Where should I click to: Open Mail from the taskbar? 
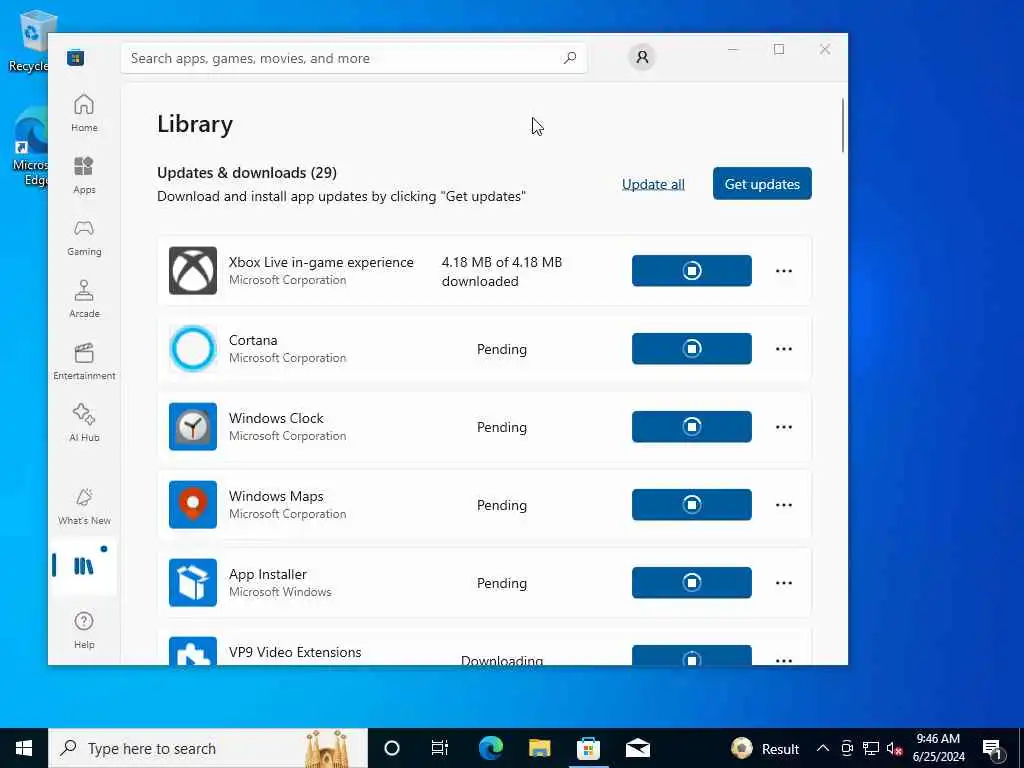637,748
